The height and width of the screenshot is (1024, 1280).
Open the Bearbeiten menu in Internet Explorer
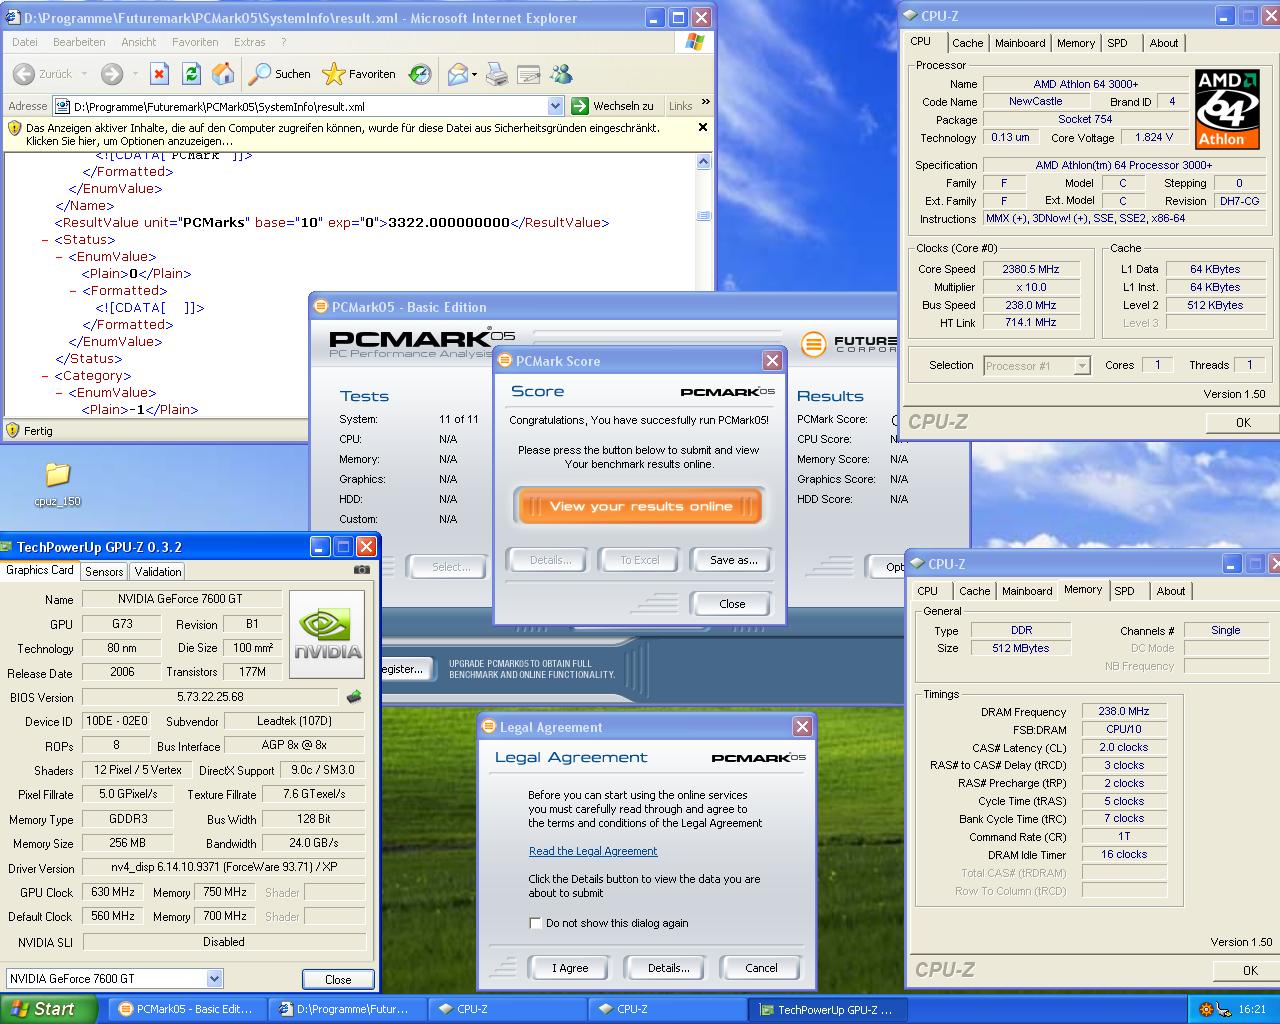click(x=79, y=42)
